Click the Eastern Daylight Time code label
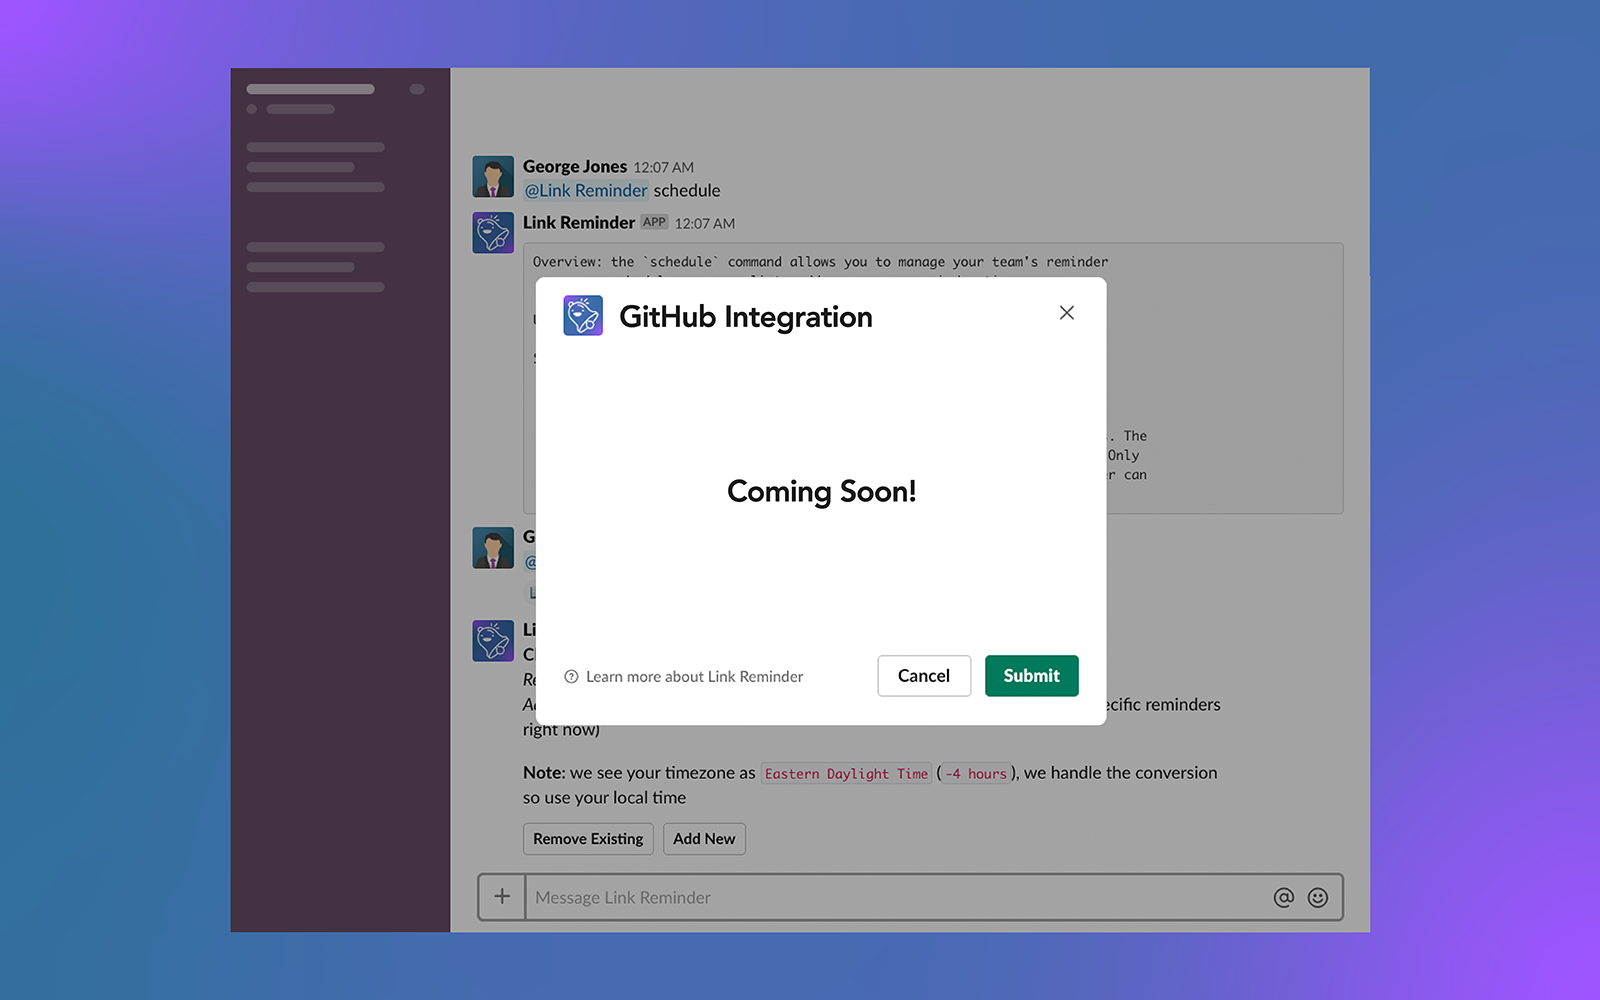This screenshot has width=1600, height=1000. 846,774
